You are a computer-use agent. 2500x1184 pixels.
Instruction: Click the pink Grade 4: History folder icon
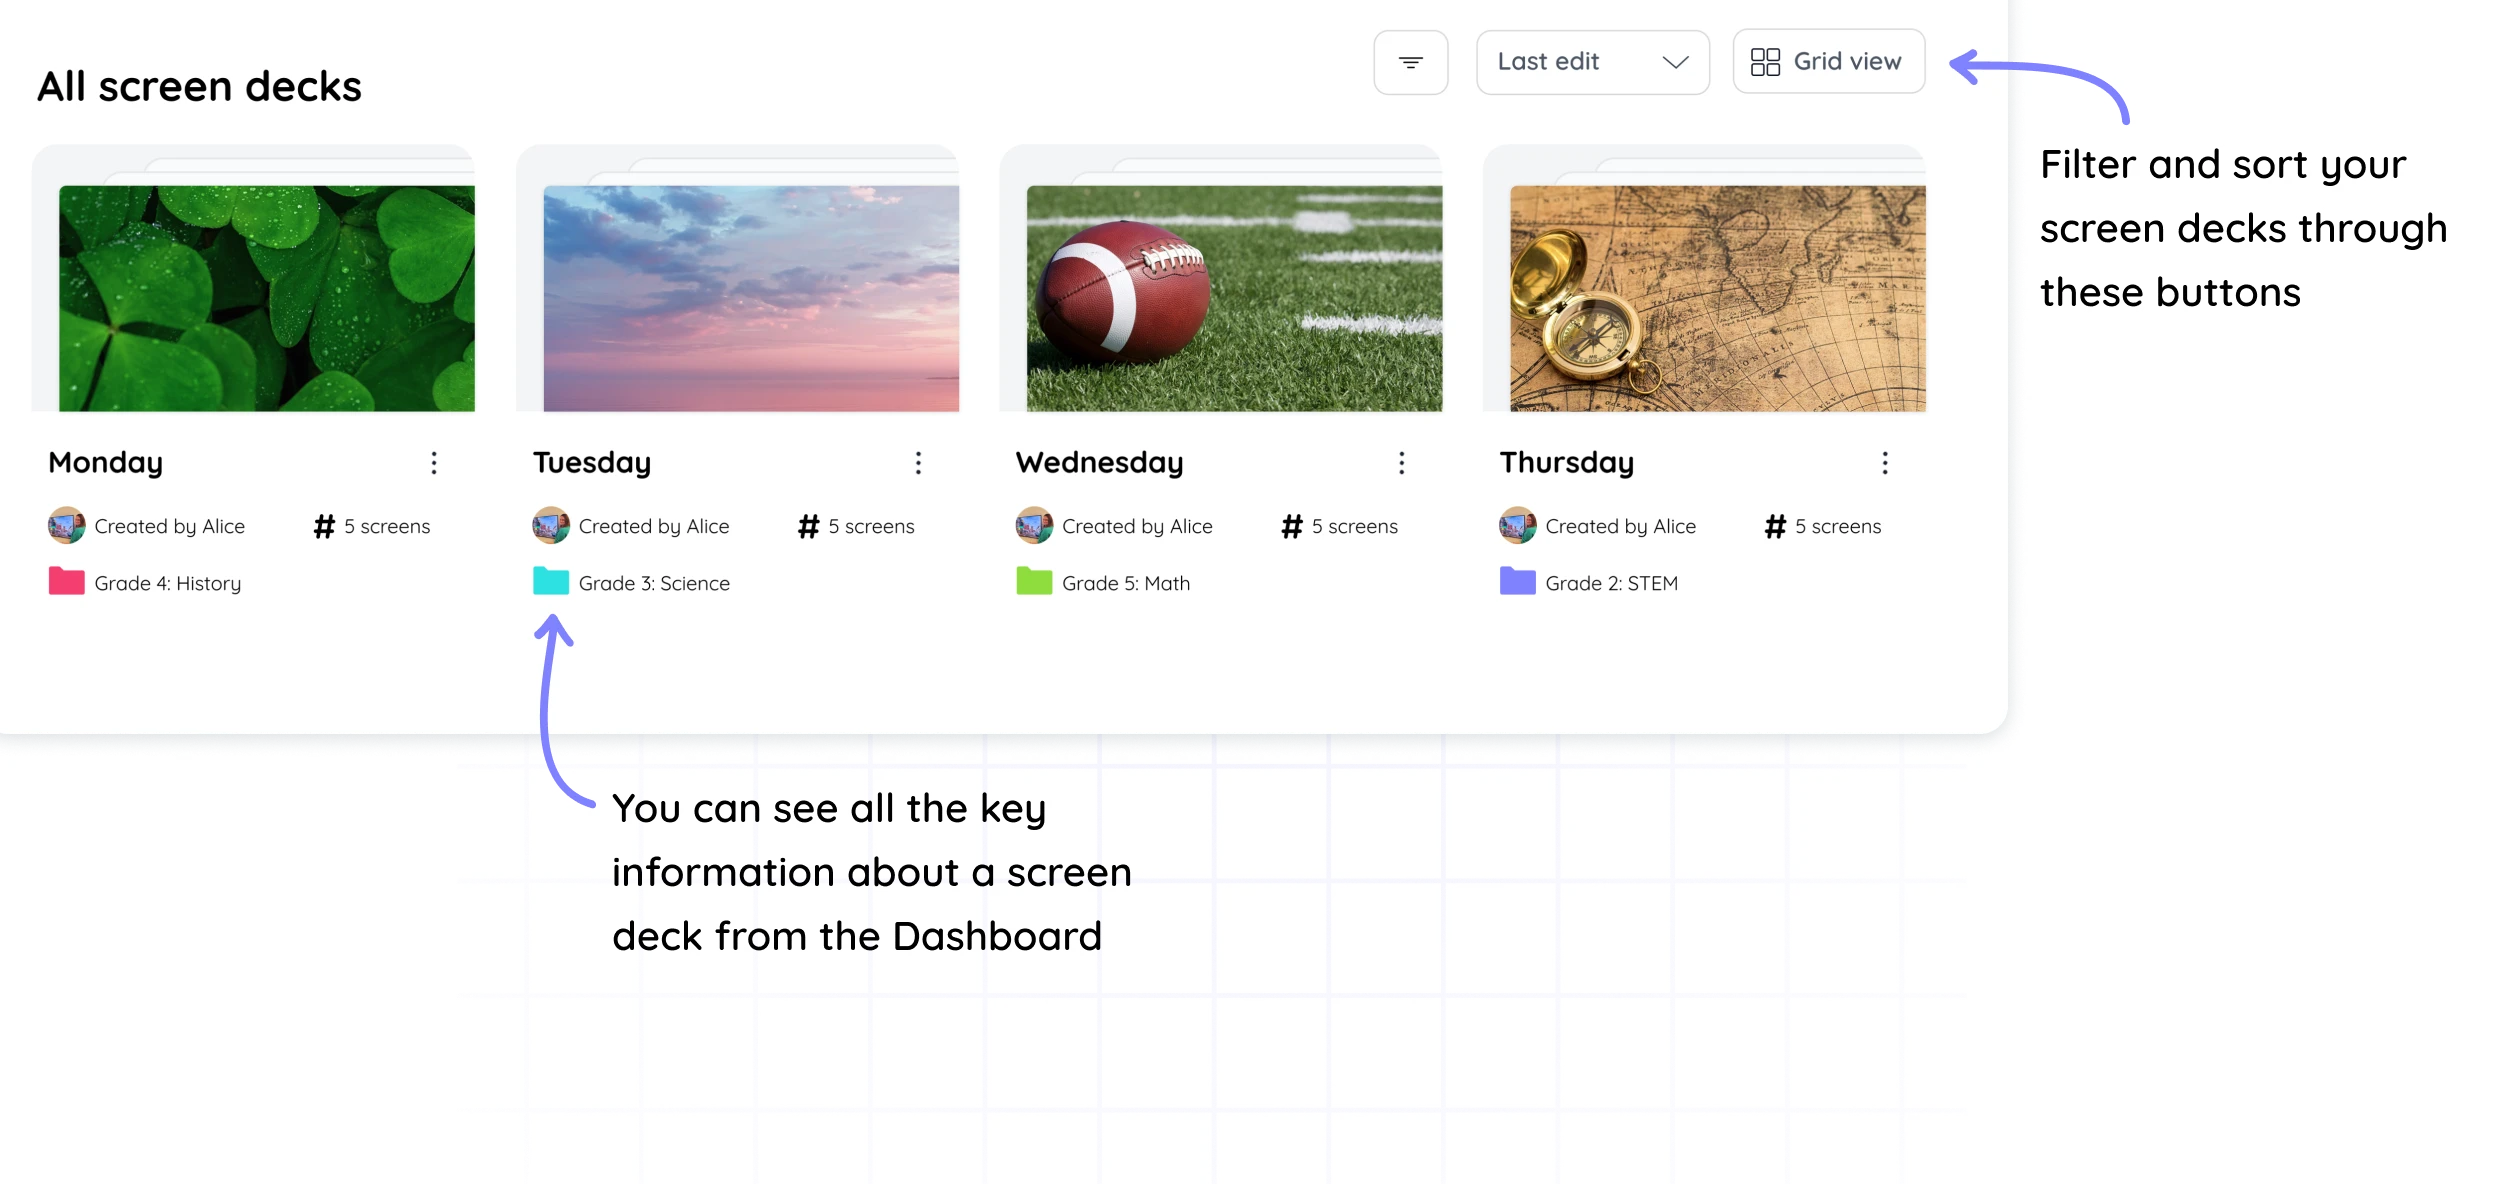(65, 582)
